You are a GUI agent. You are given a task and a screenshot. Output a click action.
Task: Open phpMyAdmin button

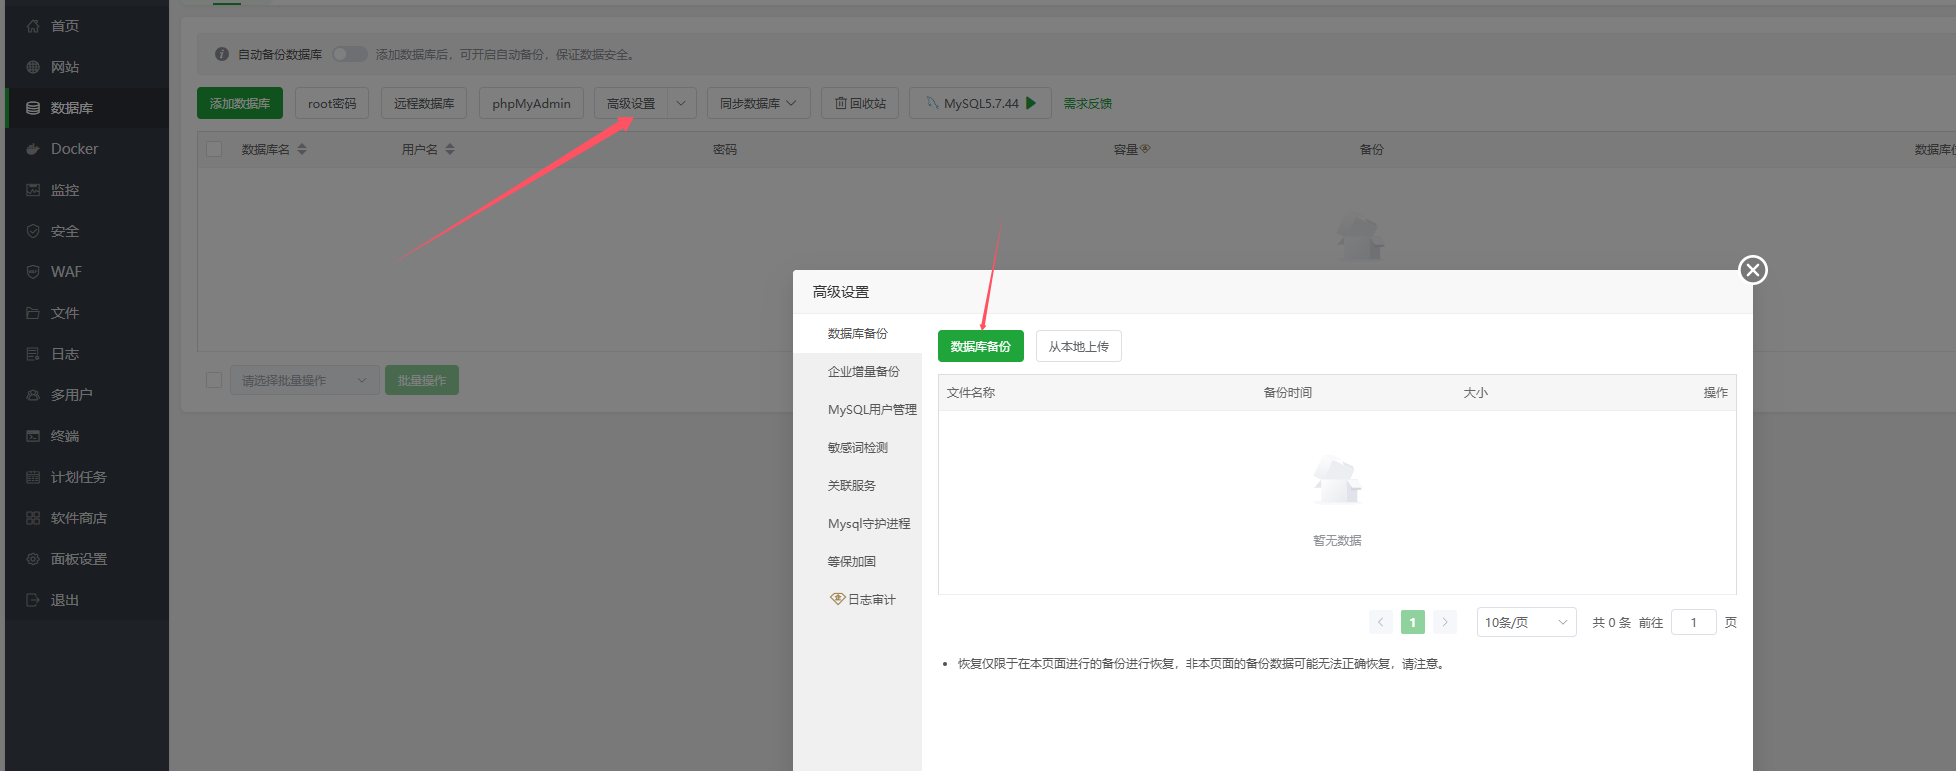click(x=531, y=103)
